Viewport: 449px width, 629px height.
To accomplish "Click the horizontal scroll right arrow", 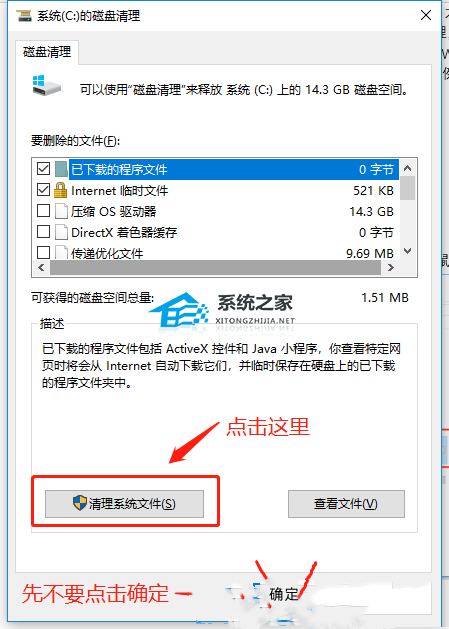I will tap(391, 268).
